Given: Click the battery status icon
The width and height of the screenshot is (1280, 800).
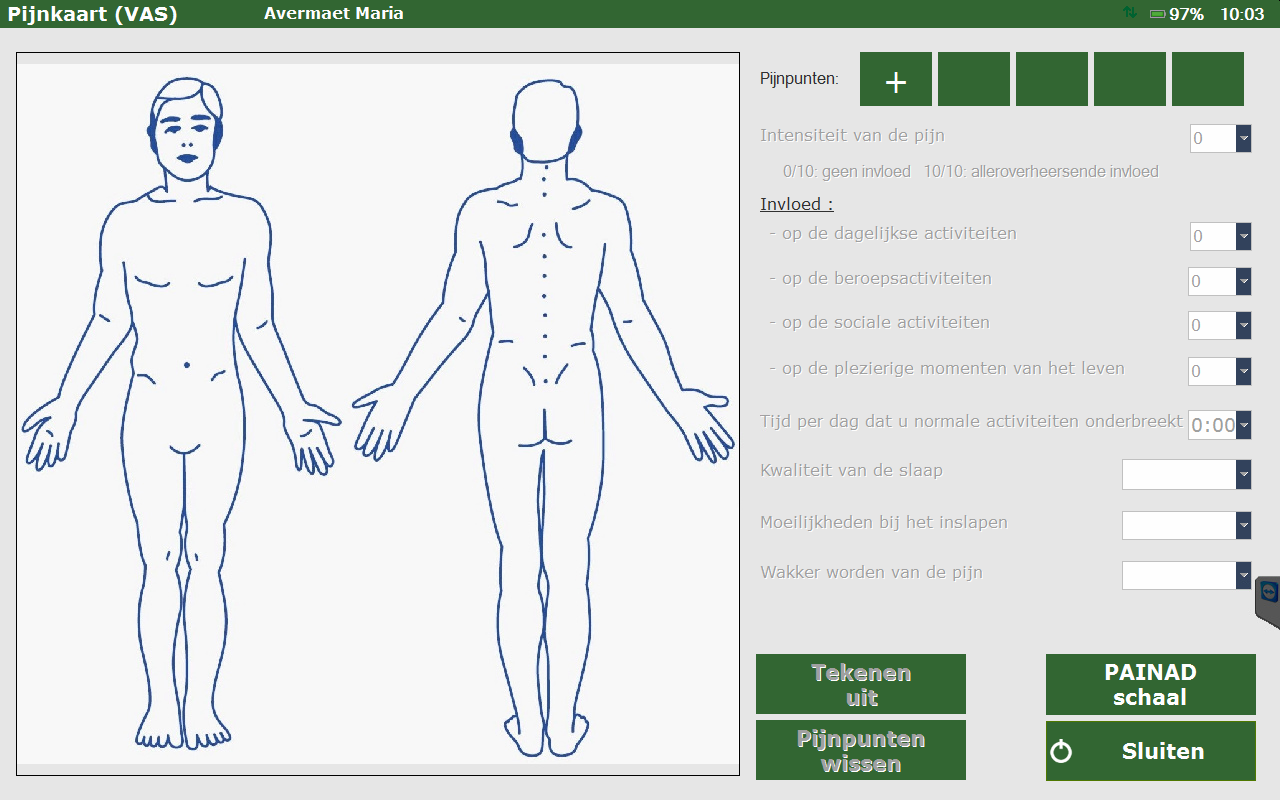Looking at the screenshot, I should (x=1157, y=14).
